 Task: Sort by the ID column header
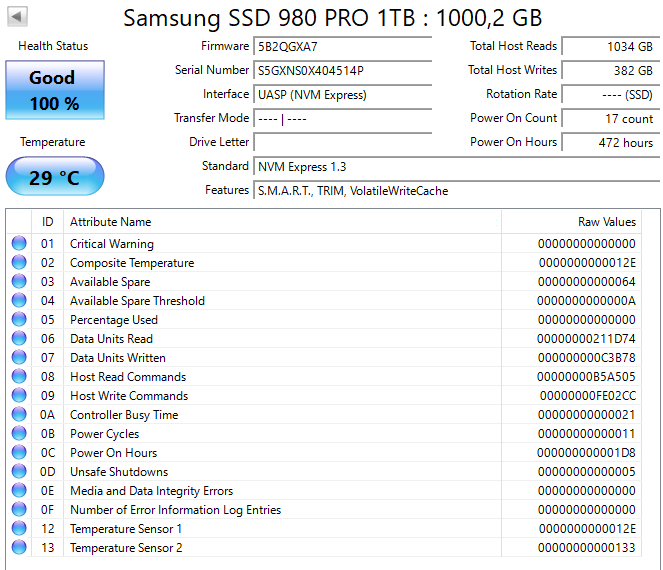(47, 222)
